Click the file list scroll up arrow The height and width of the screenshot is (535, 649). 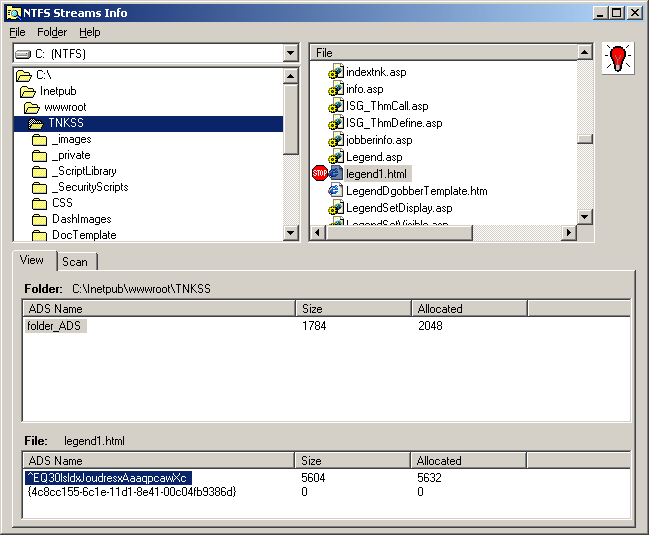pyautogui.click(x=584, y=52)
